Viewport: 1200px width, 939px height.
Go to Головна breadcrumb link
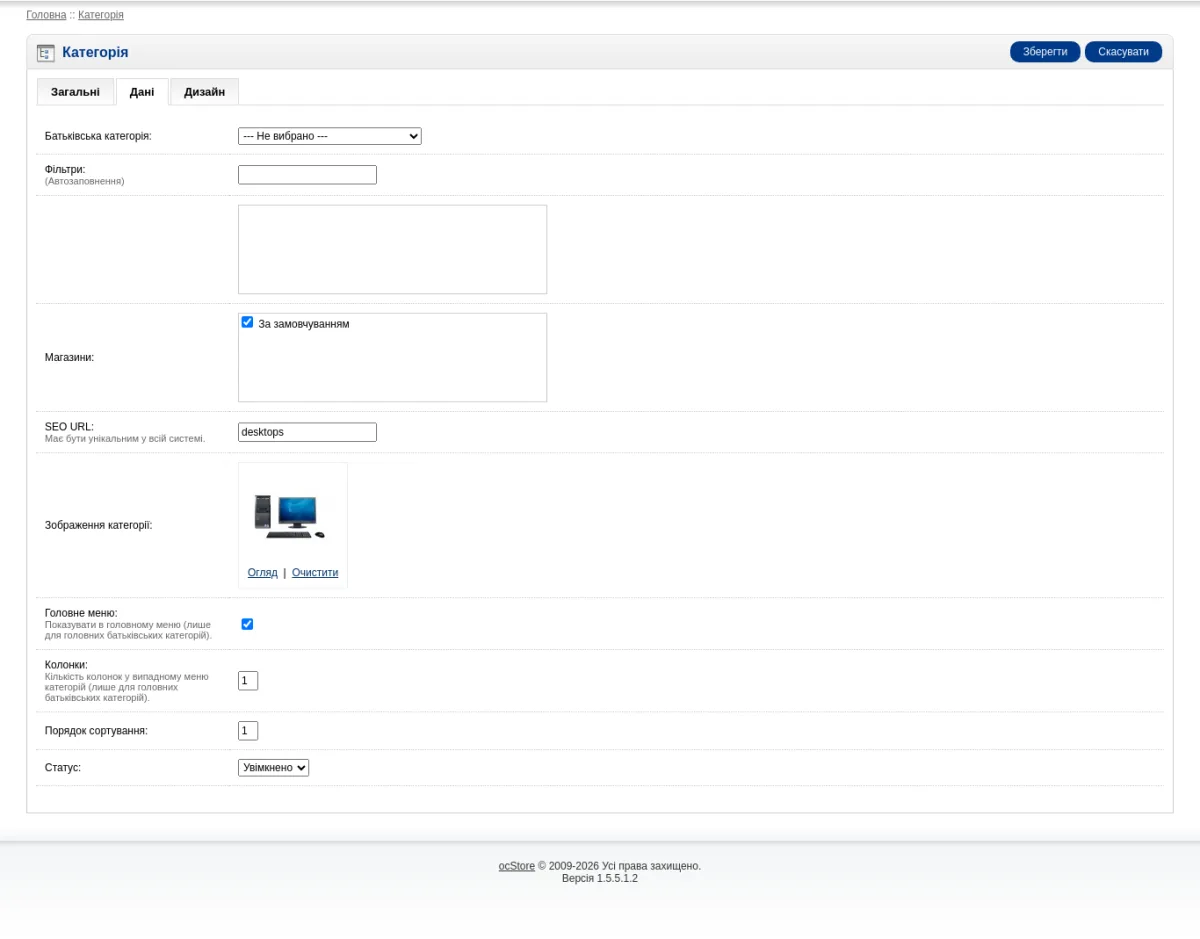click(46, 15)
